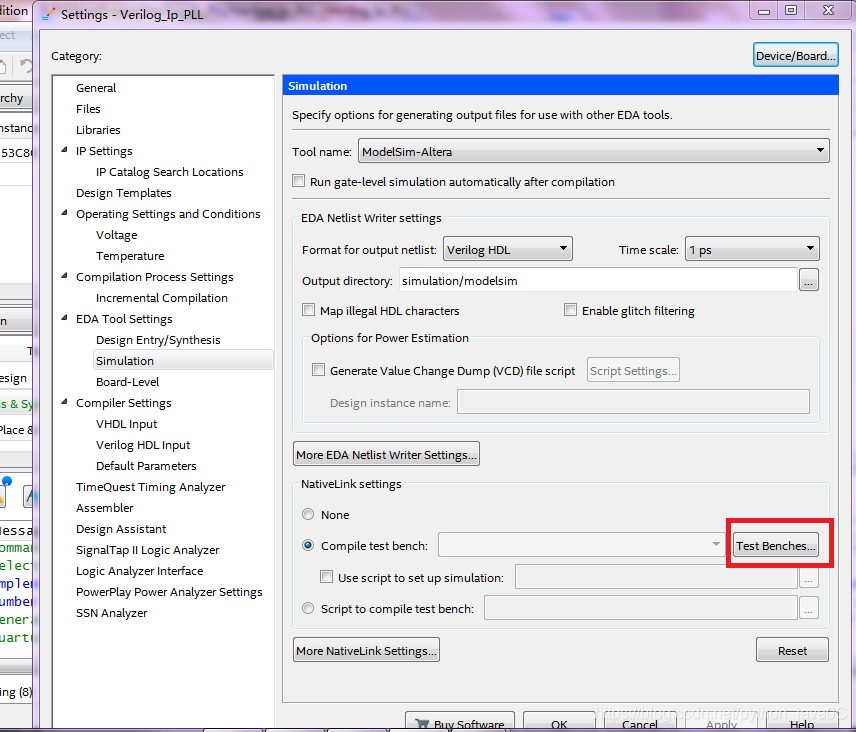Screen dimensions: 856x732
Task: Select Compile test bench radio button
Action: coord(308,545)
